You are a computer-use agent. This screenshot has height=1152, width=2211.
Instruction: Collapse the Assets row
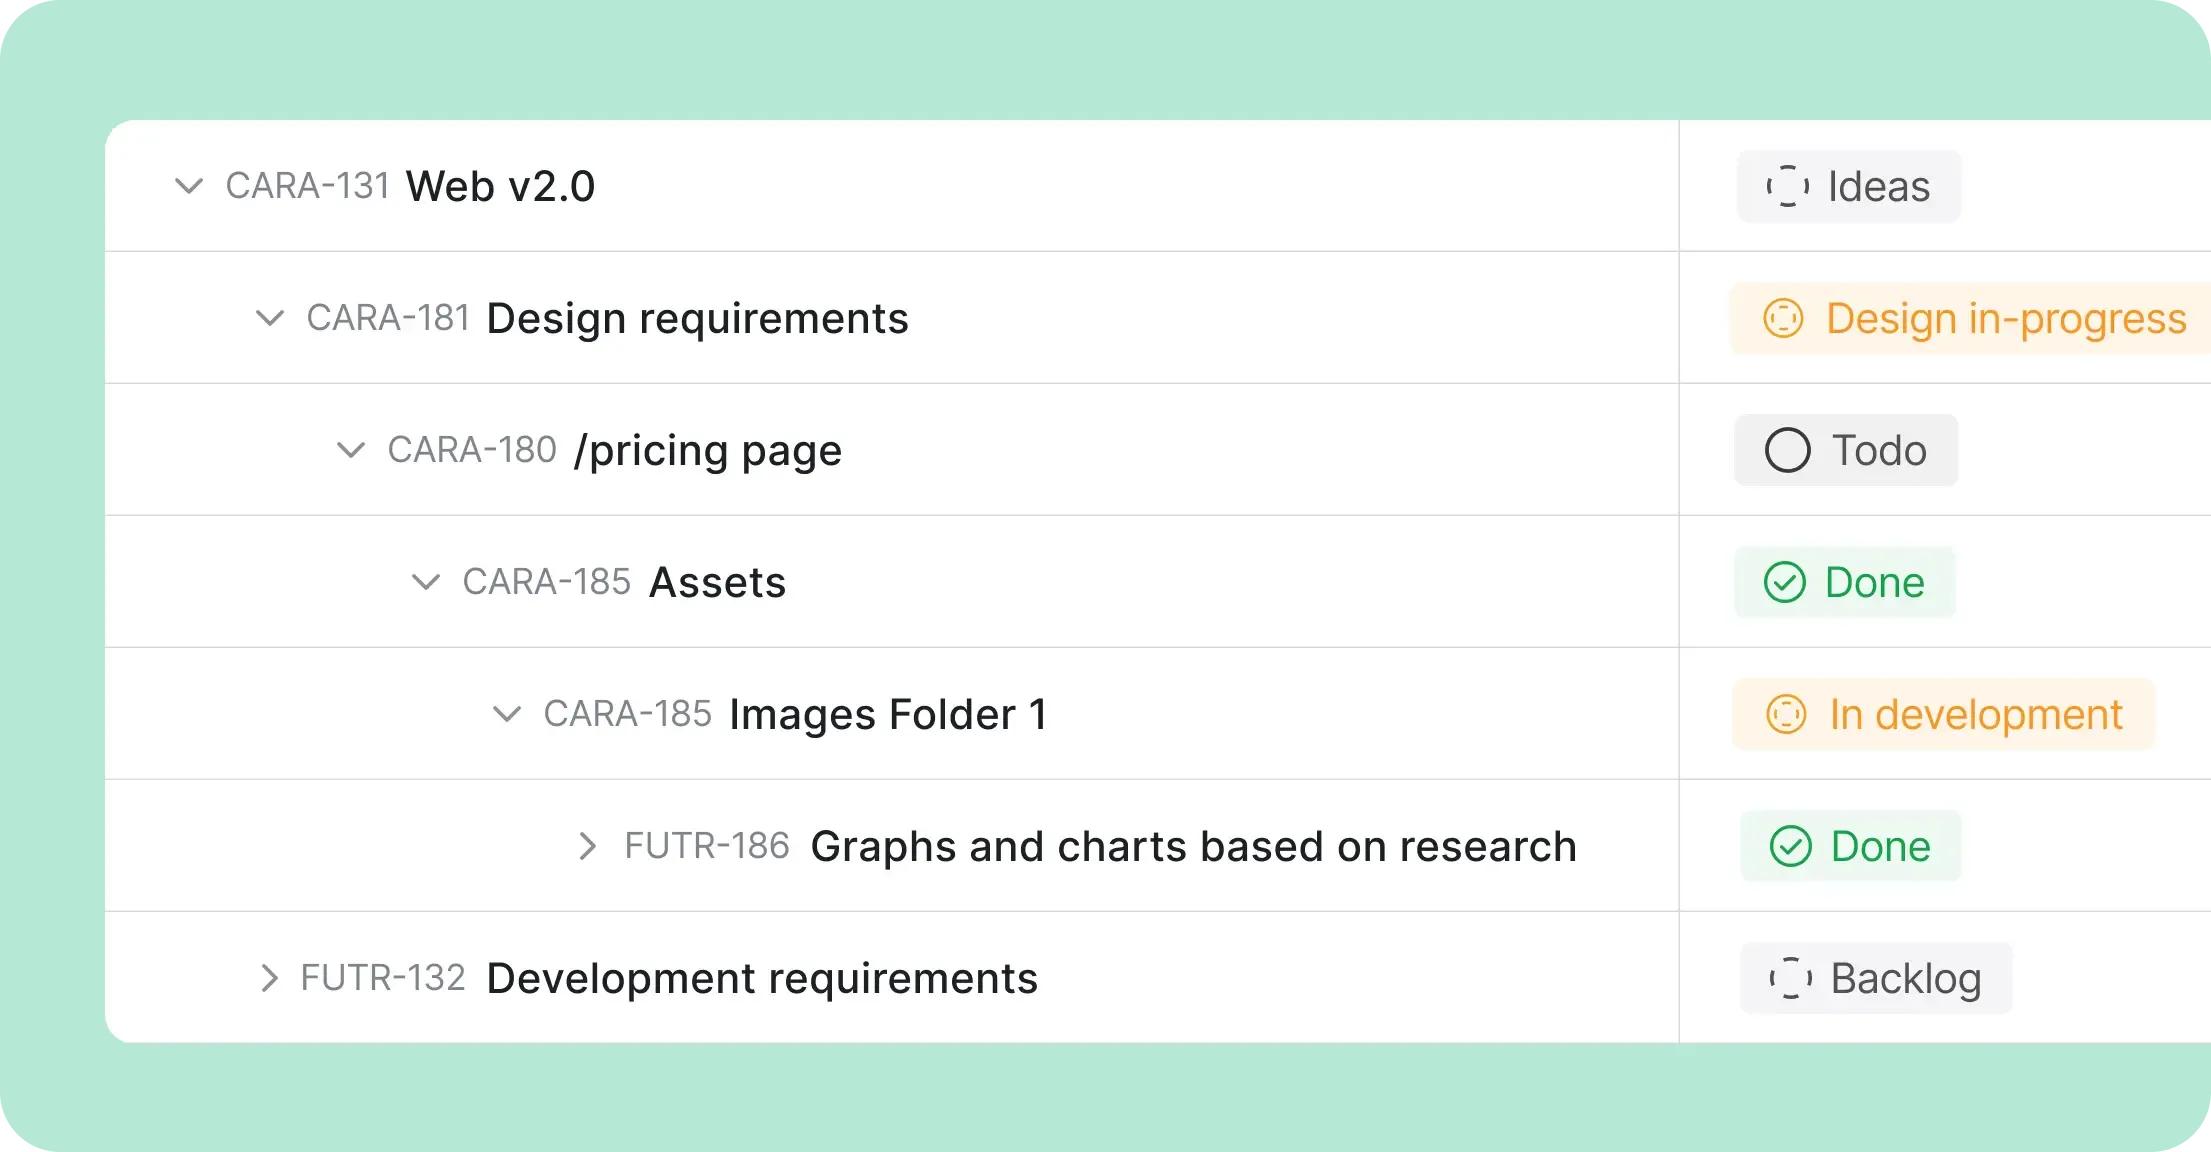coord(426,582)
